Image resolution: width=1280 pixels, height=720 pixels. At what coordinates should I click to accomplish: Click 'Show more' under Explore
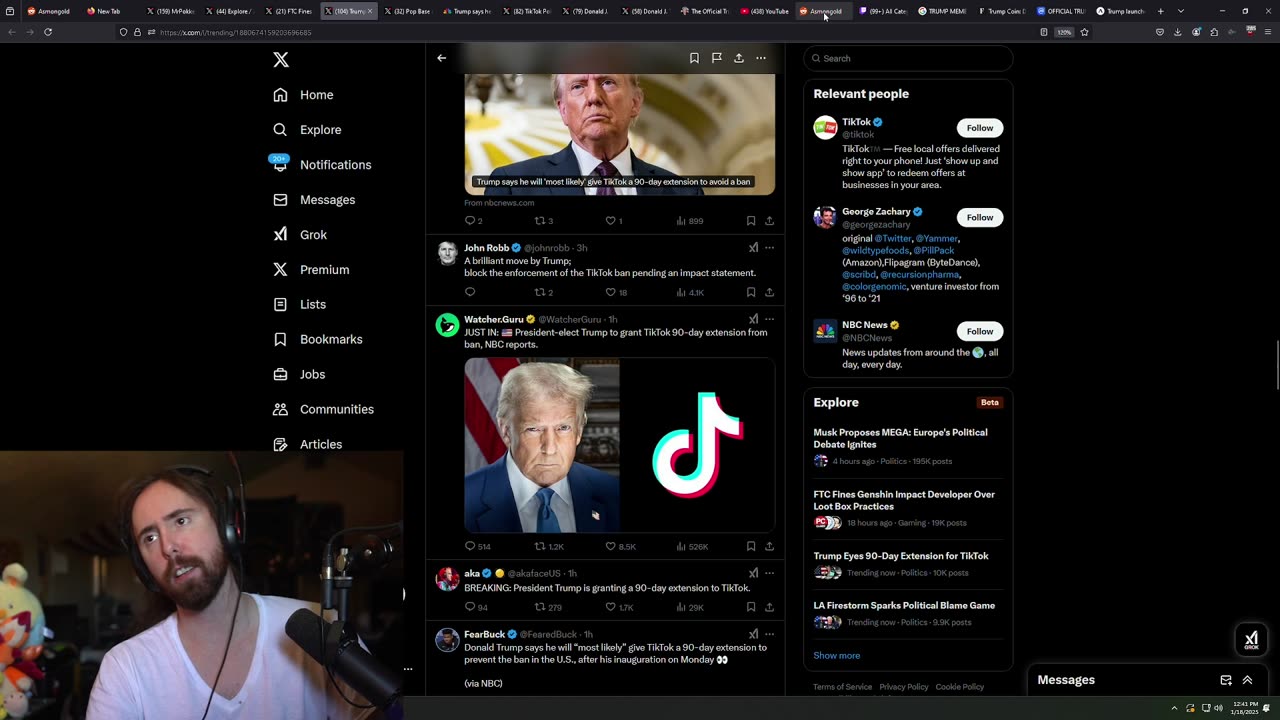coord(837,655)
